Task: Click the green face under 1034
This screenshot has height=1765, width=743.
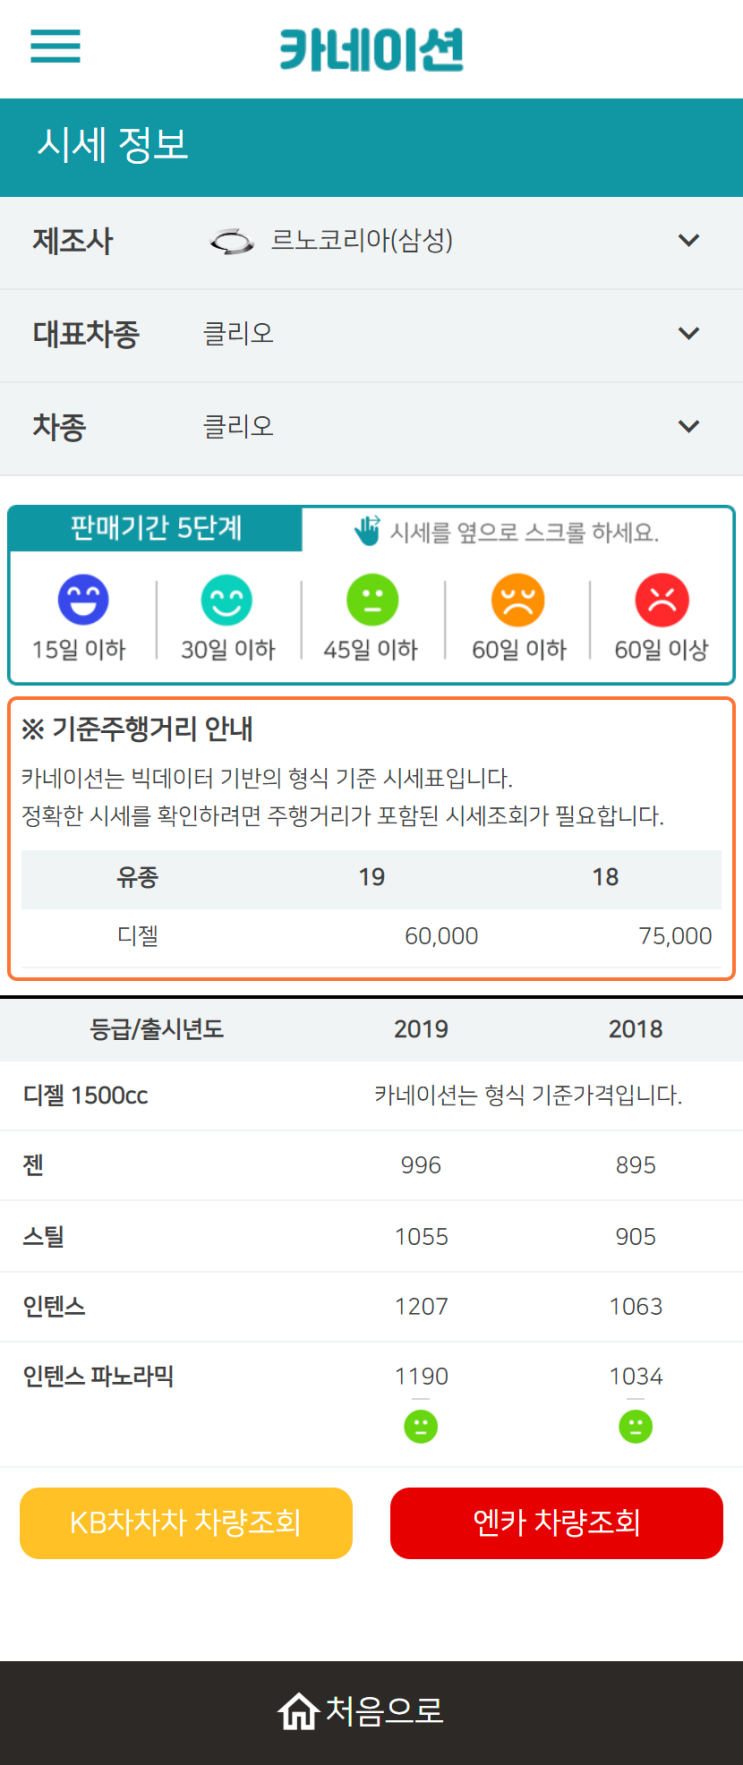Action: pos(636,1426)
